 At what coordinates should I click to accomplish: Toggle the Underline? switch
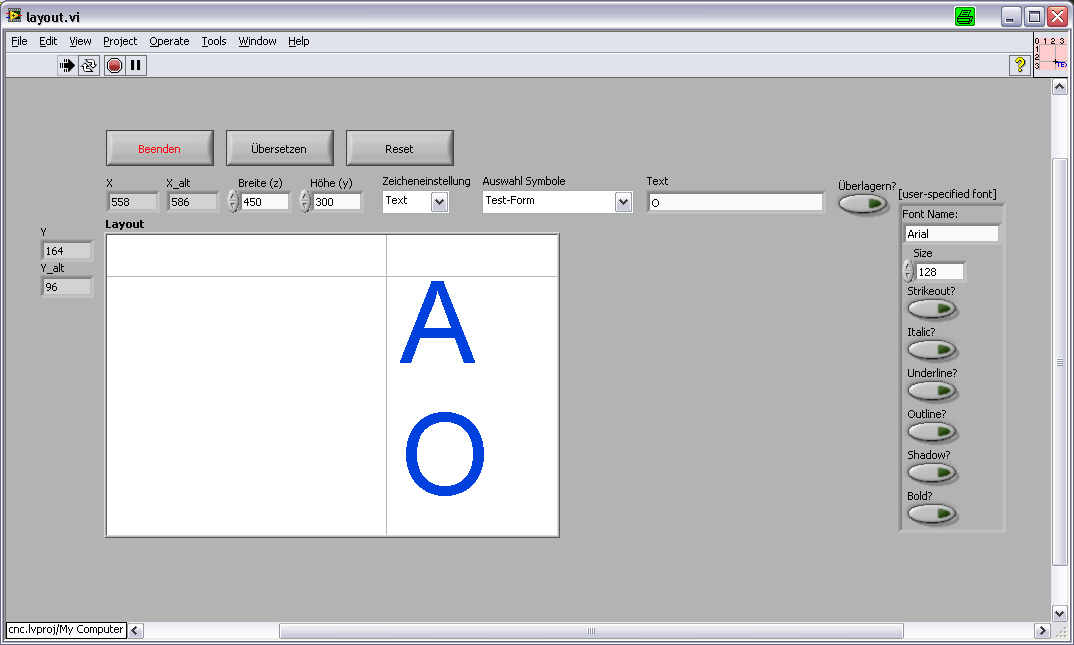click(x=932, y=392)
